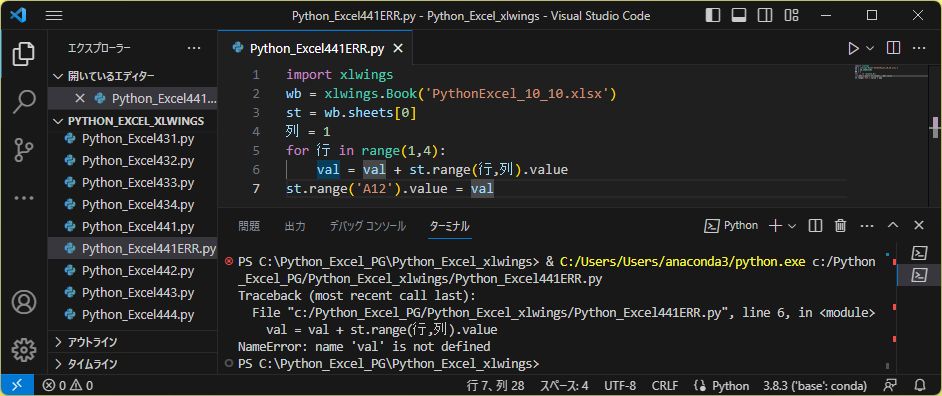Open Python_Excel431.py in explorer
Screen dimensions: 942x396
pos(133,139)
